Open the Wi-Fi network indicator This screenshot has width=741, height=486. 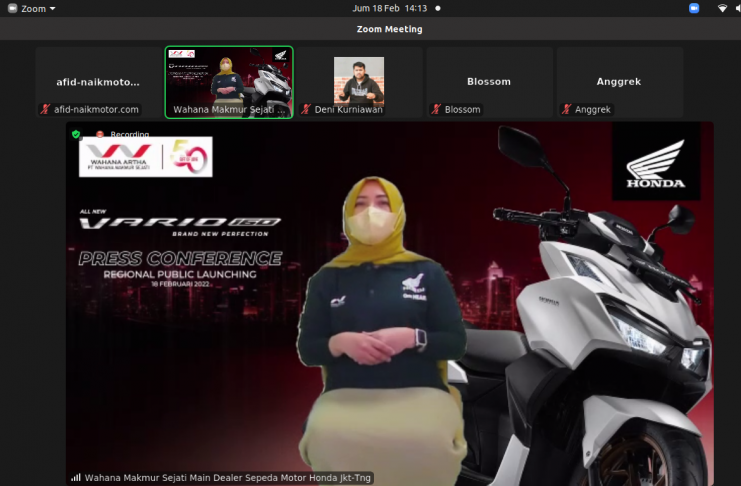point(722,8)
